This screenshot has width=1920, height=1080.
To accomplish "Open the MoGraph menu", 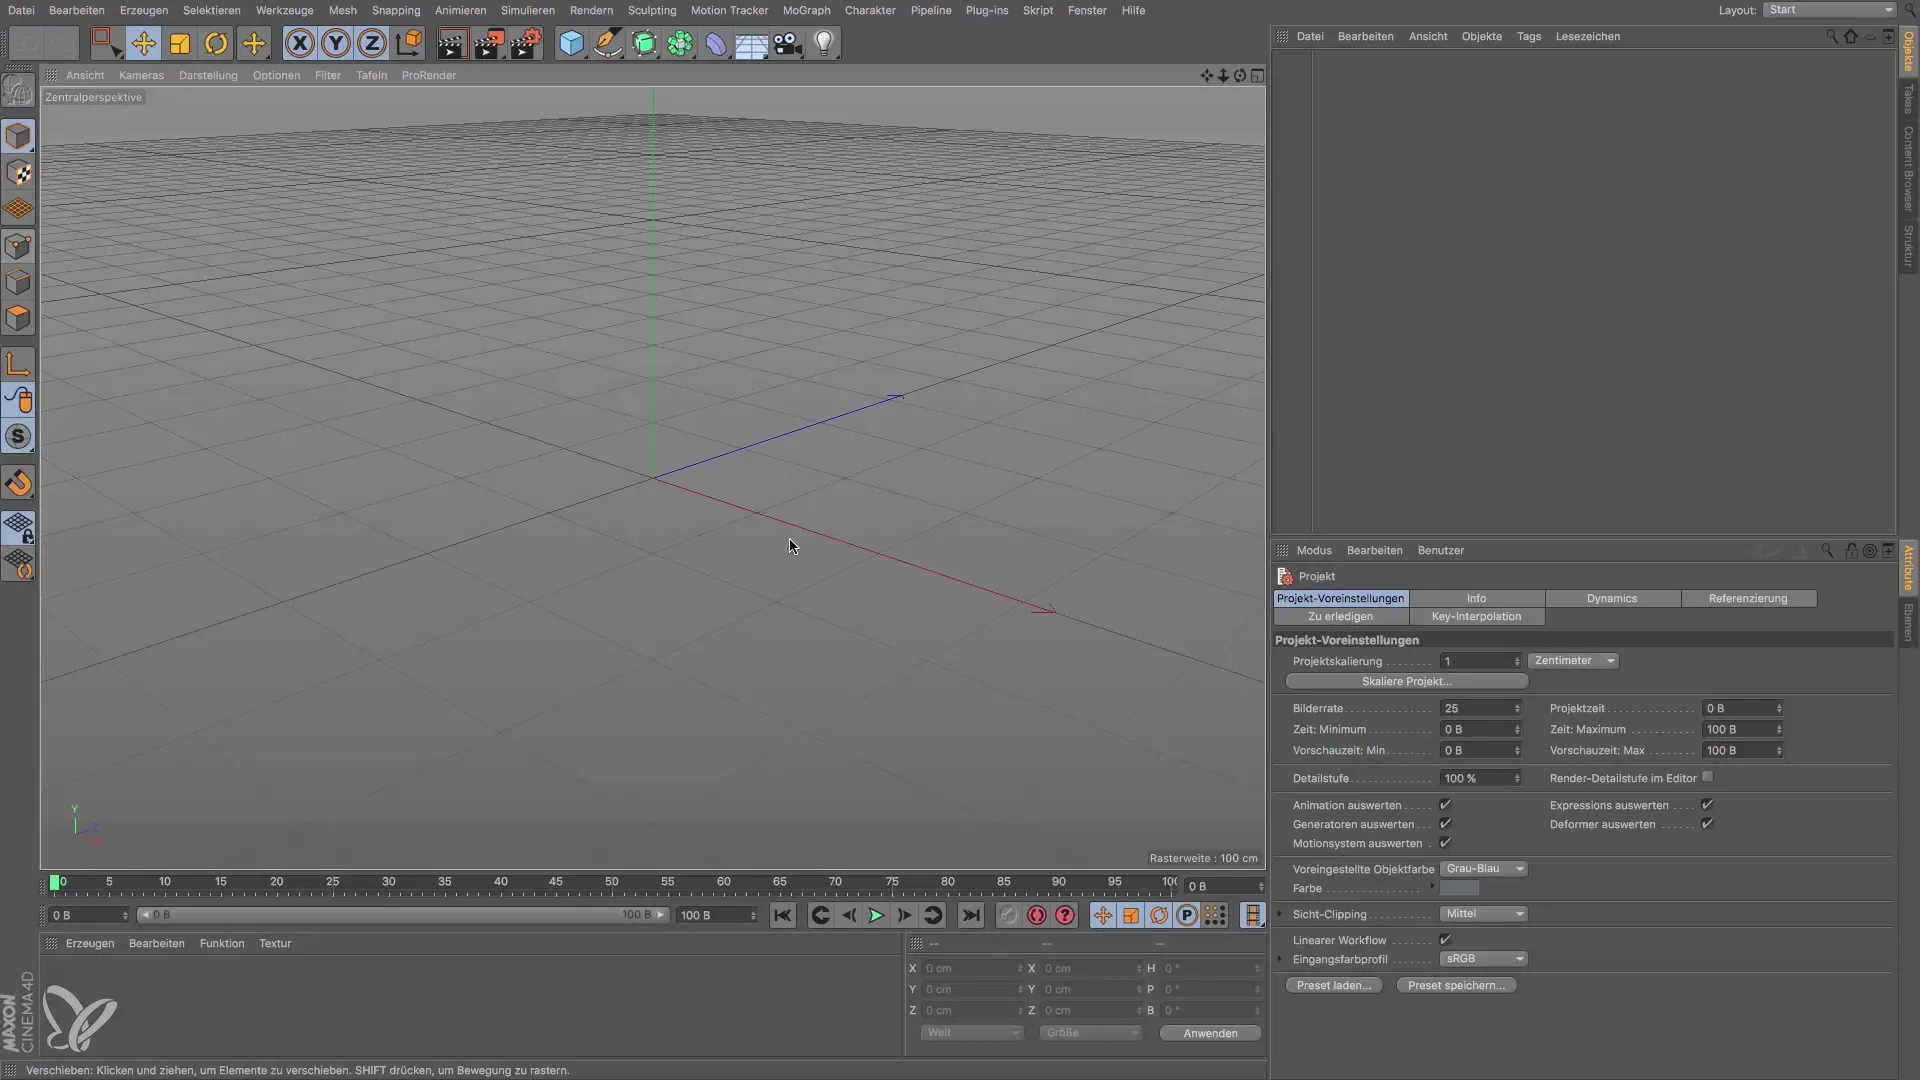I will tap(806, 10).
